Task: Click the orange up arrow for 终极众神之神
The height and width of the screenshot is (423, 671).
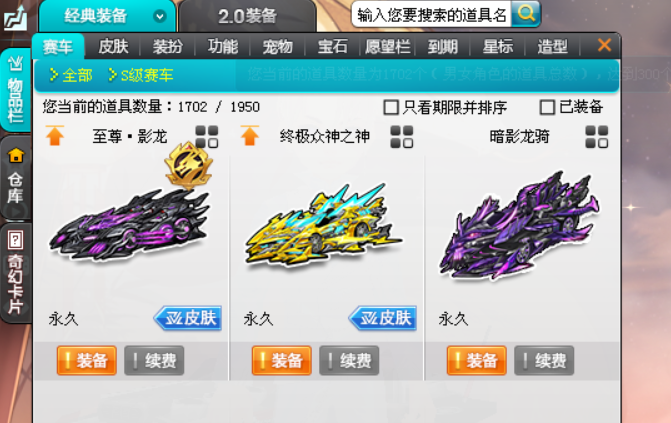Action: pos(250,136)
